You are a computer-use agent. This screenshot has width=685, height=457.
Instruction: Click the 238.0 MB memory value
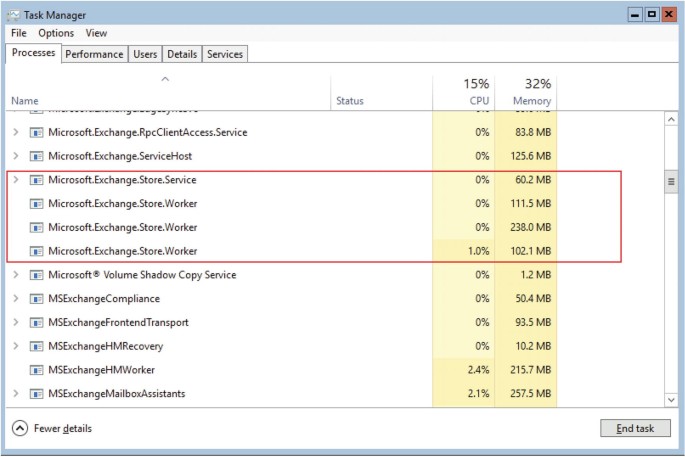tap(530, 227)
